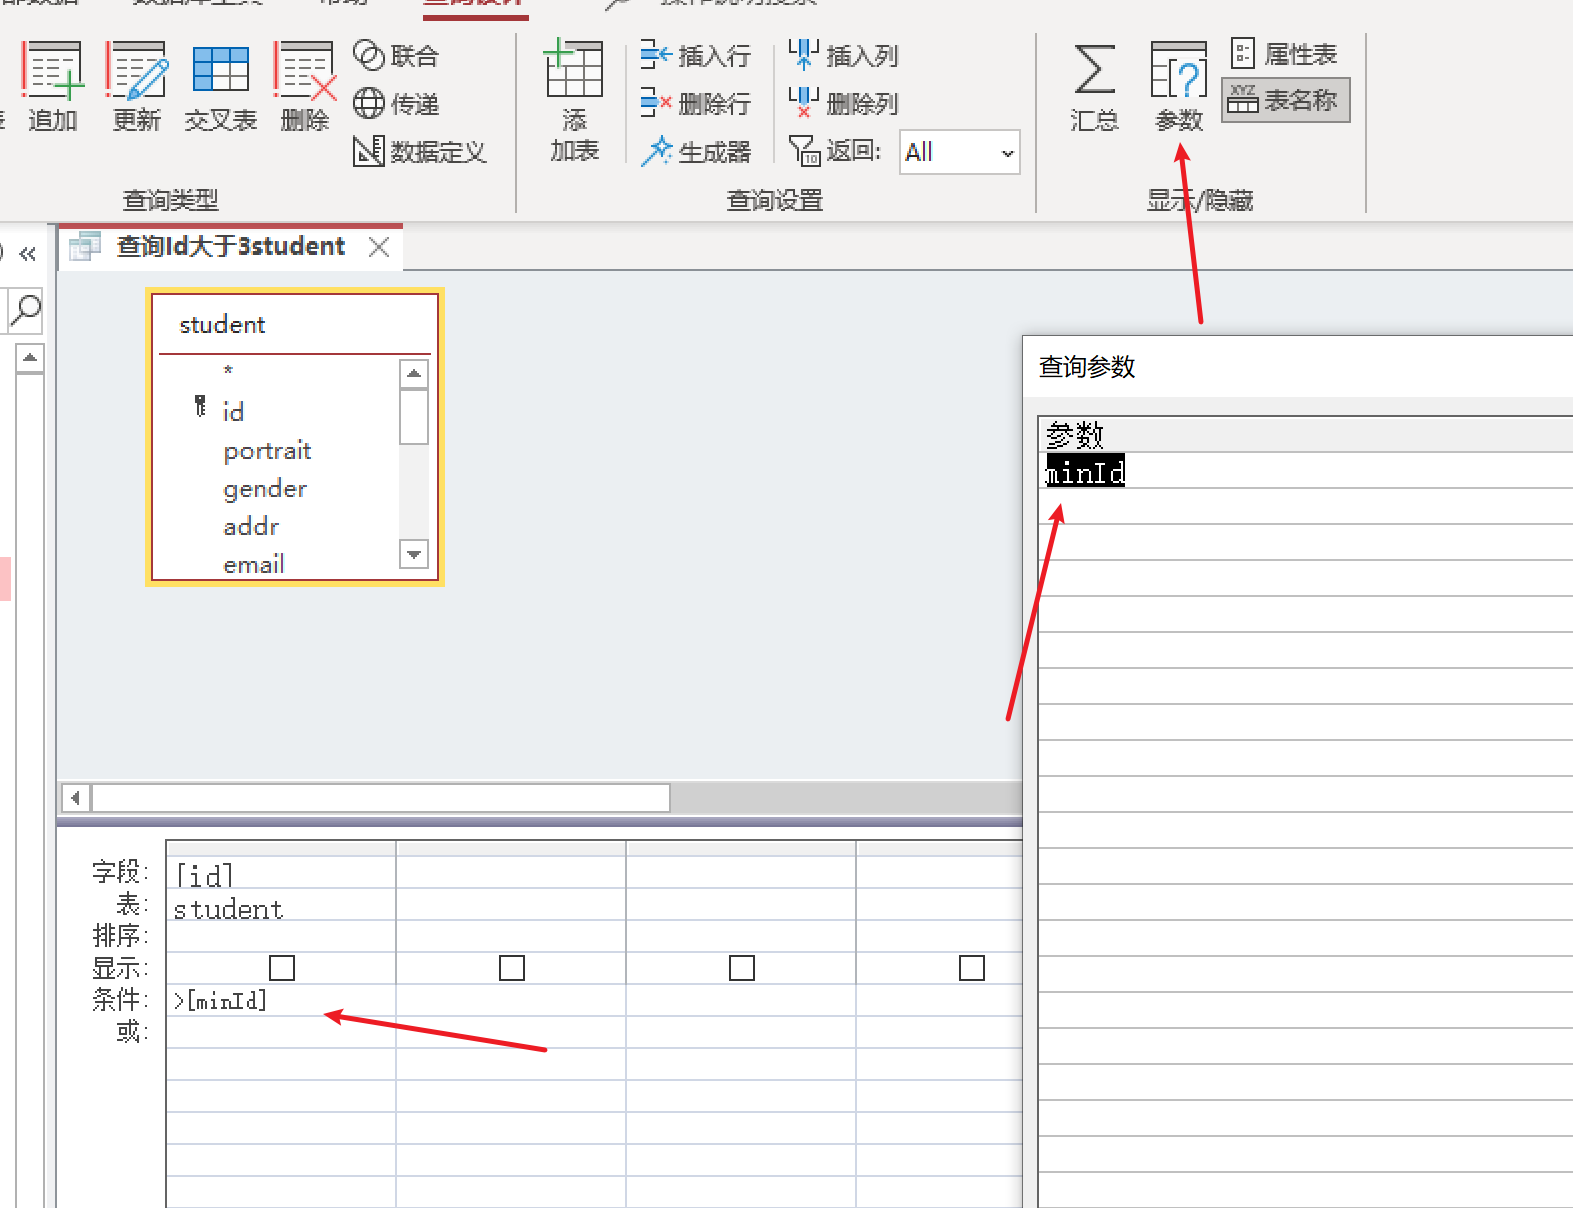Click the Or (或) cell of first column

280,1032
